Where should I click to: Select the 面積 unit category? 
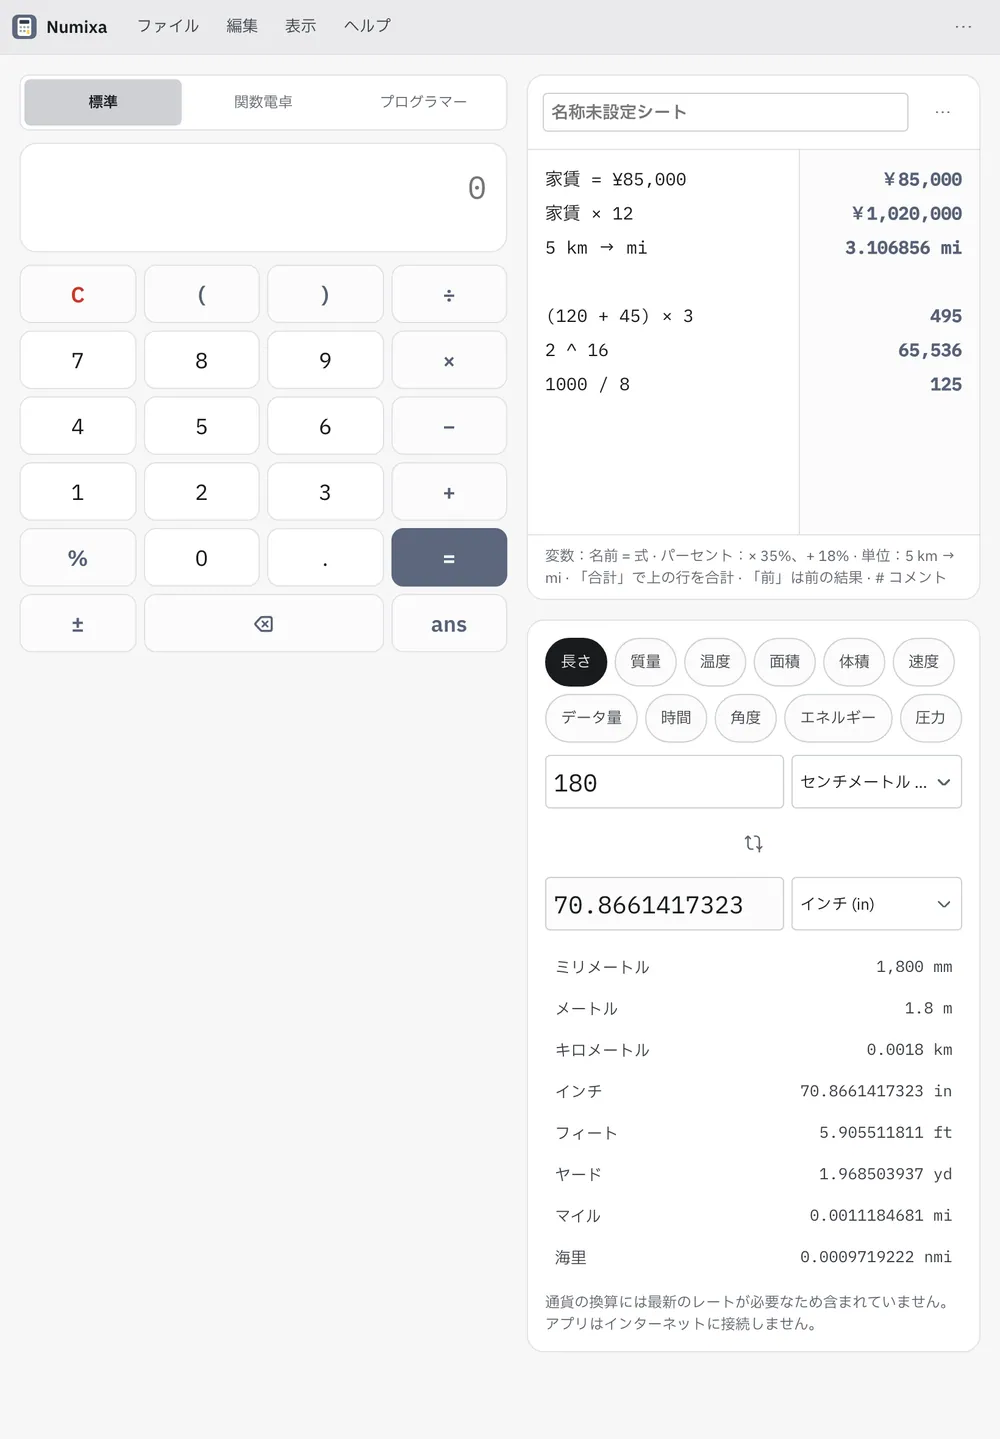point(785,662)
